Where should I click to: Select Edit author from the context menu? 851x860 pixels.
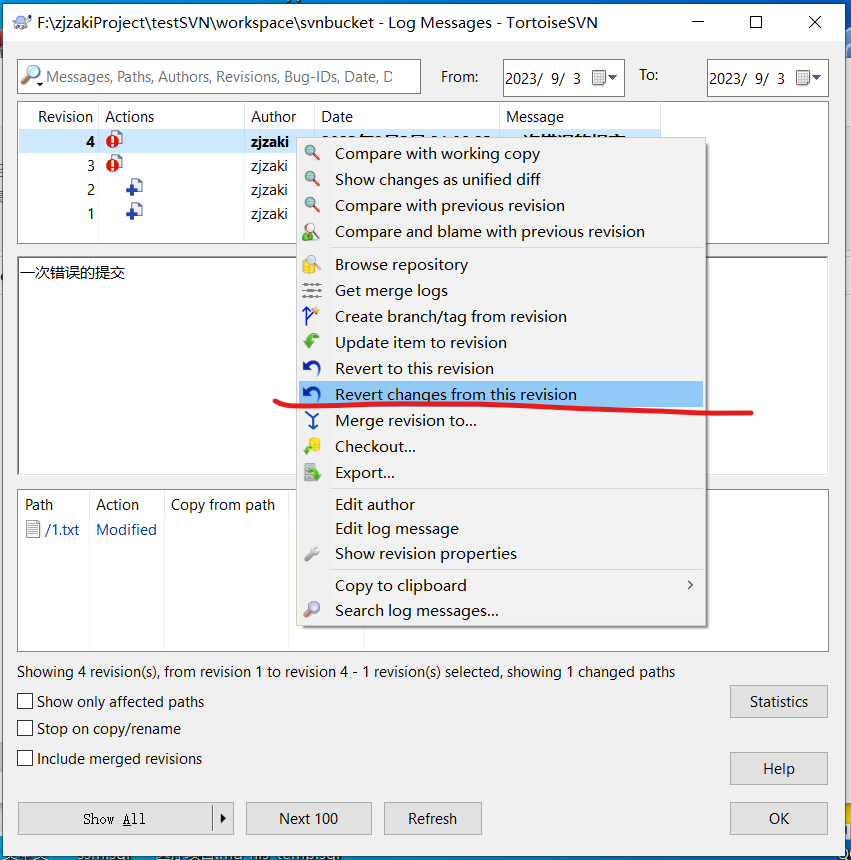[501, 505]
